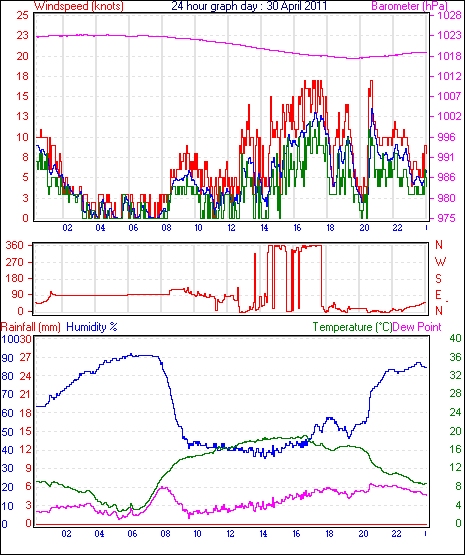
Task: Click the 25 knots windspeed axis value
Action: [22, 16]
